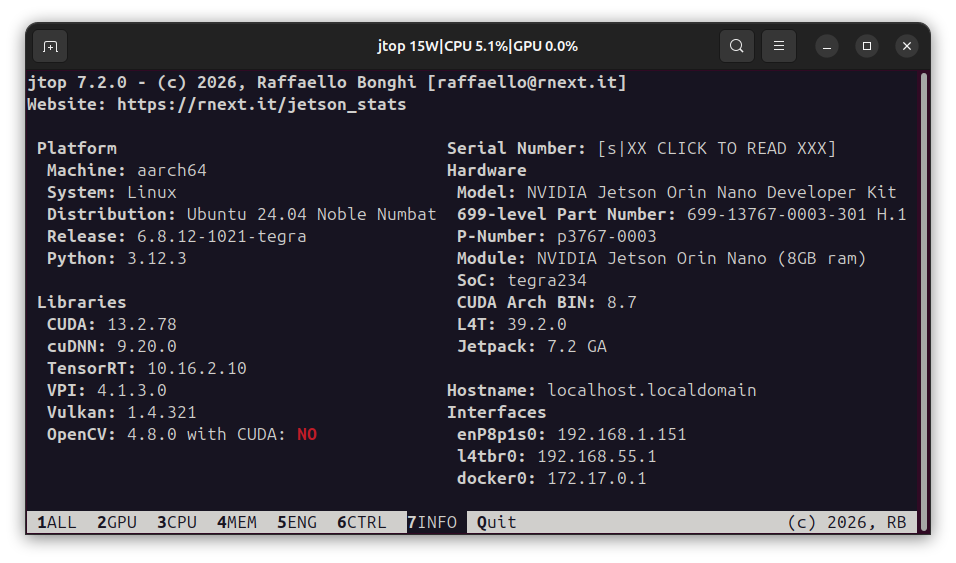This screenshot has height=563, width=956.
Task: Click the L4T version 39.2.0
Action: (x=537, y=325)
